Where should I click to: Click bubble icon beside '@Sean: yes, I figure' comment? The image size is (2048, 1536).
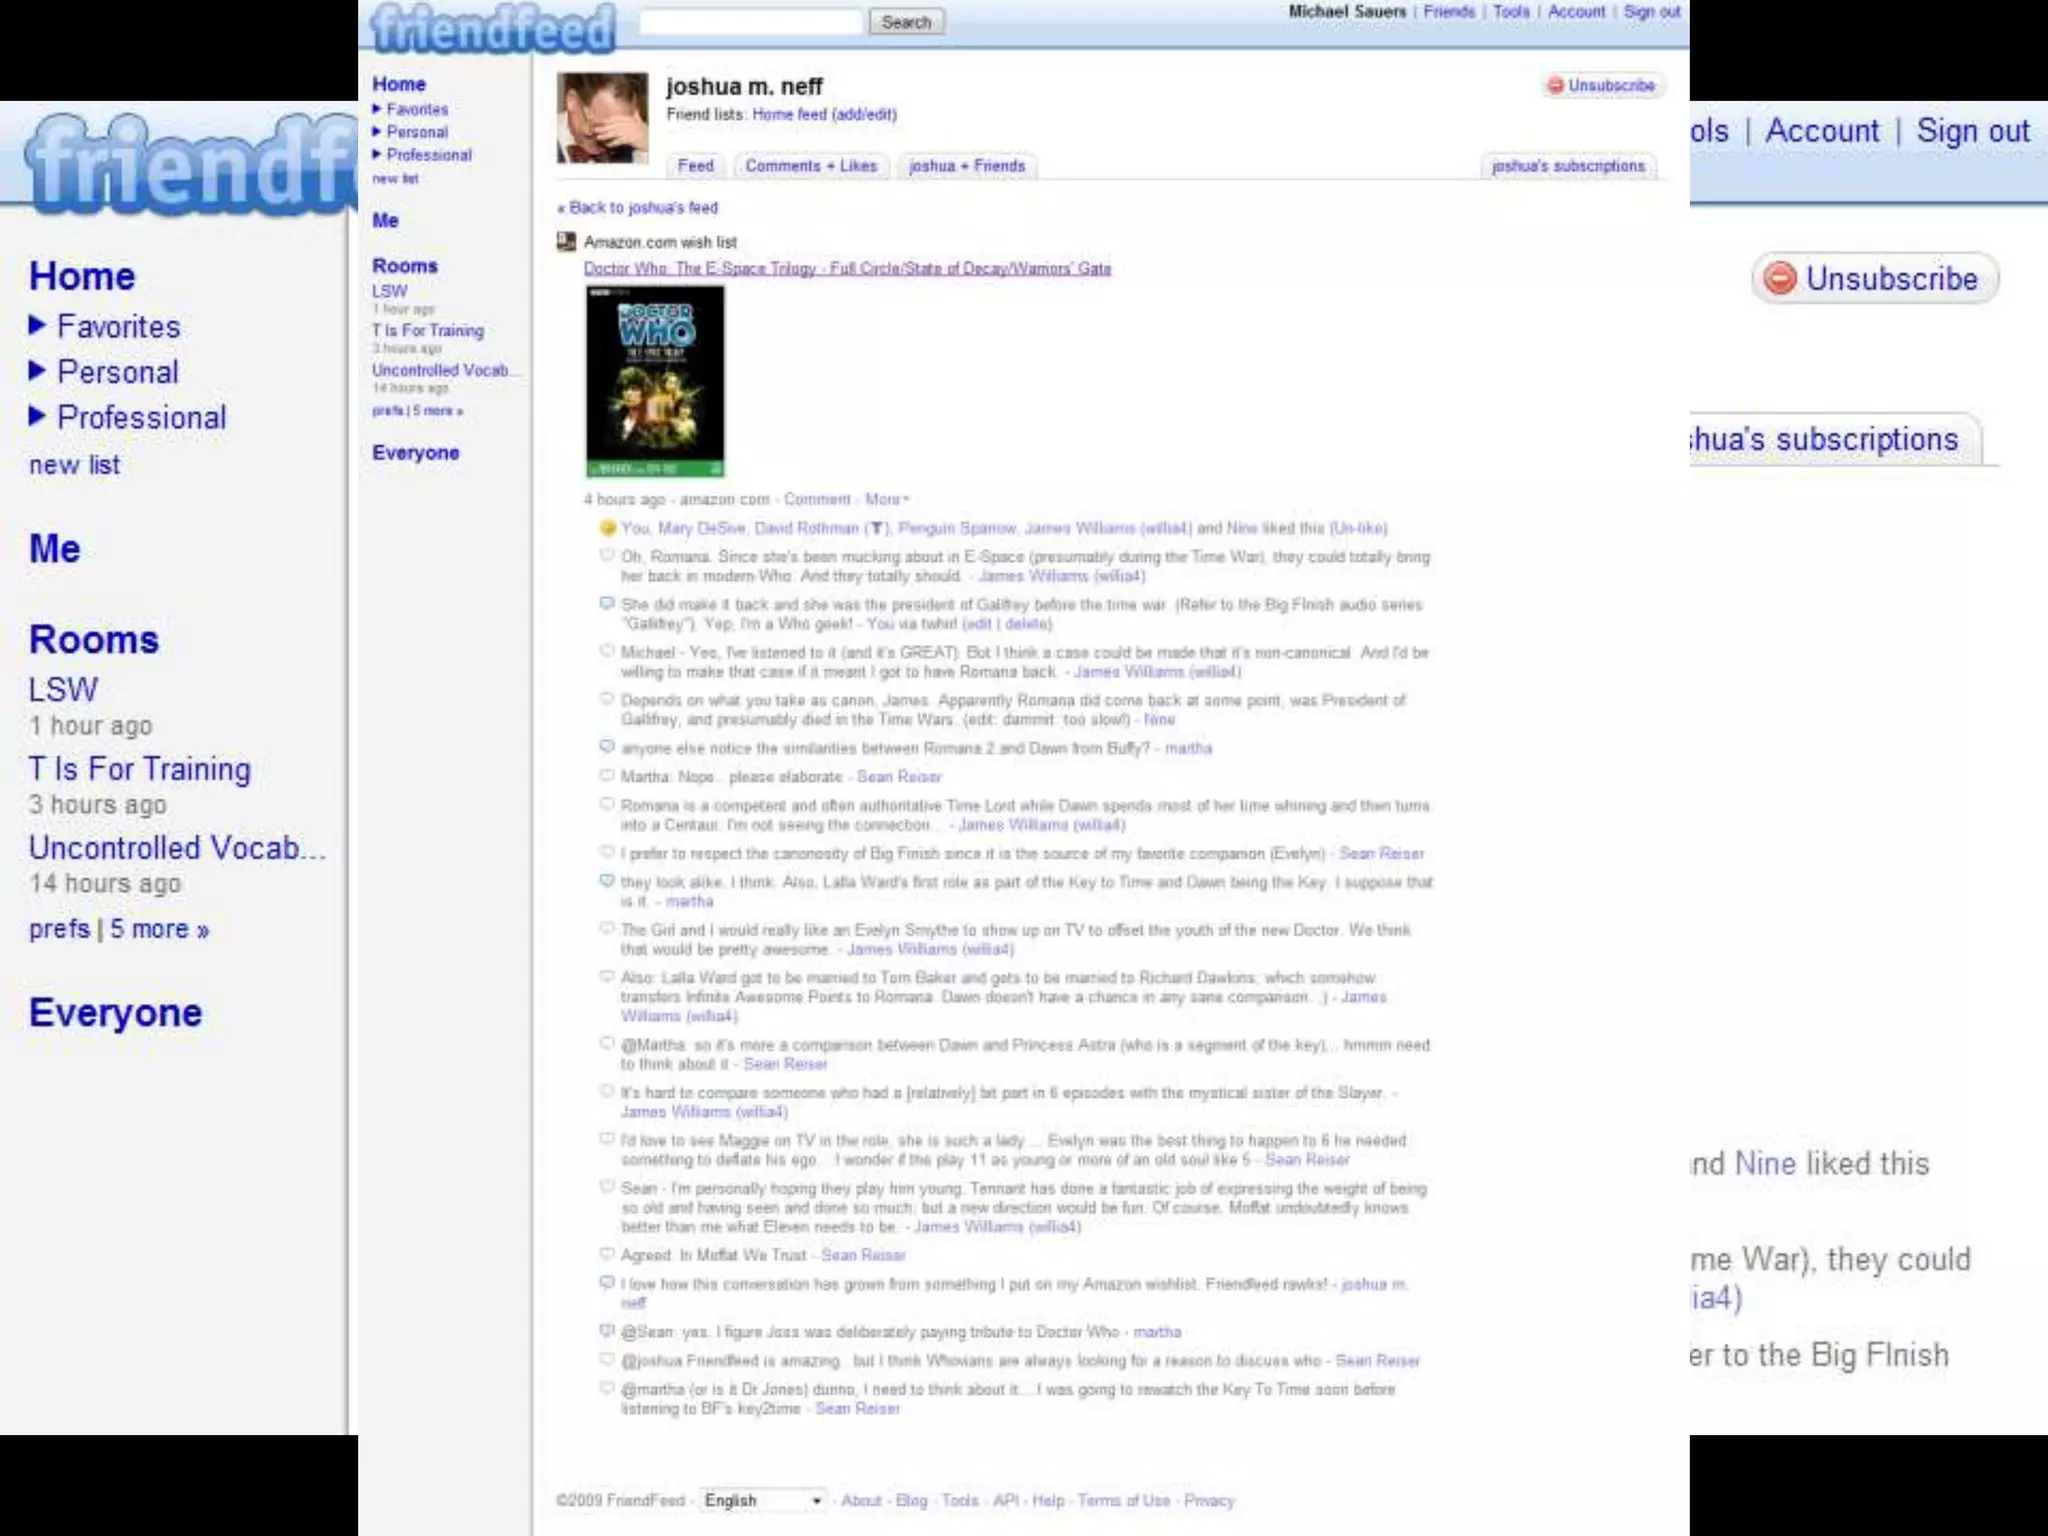607,1331
